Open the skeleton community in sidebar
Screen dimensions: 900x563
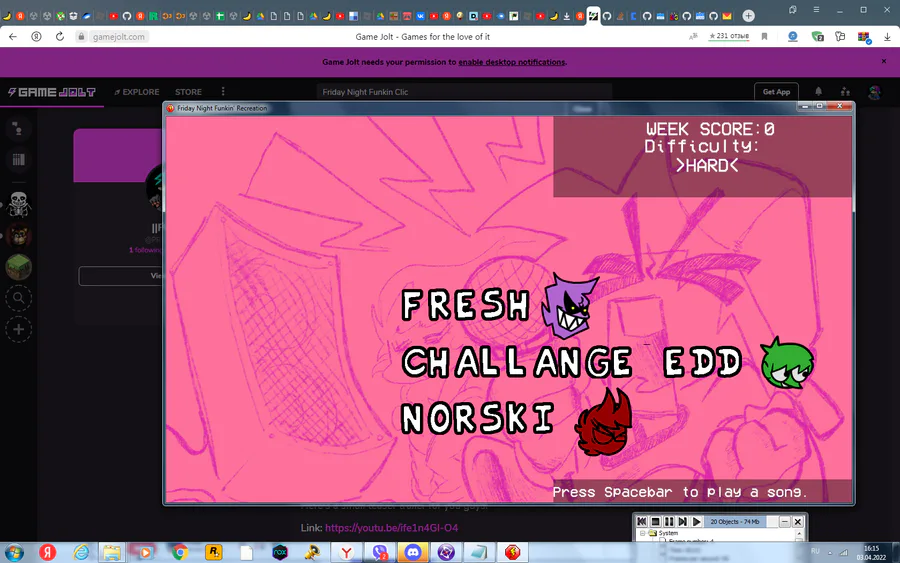[18, 204]
